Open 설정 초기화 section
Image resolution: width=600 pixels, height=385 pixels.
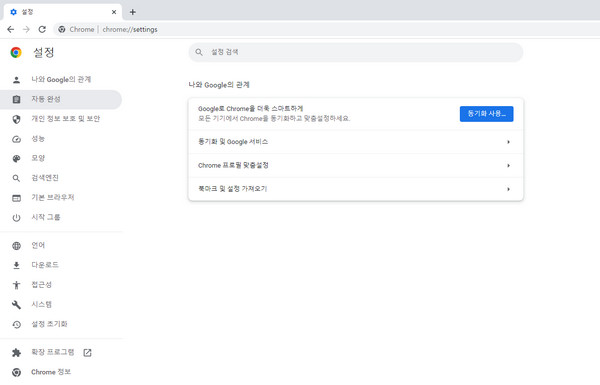61,324
